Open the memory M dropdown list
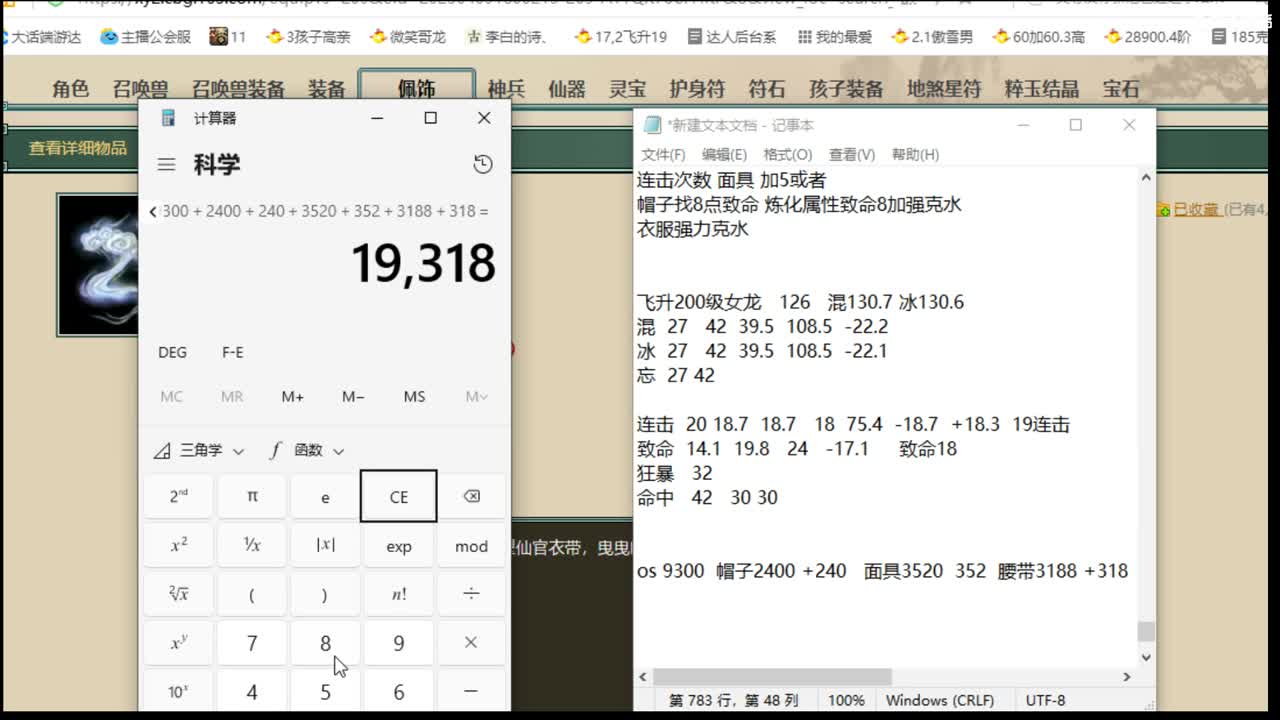Viewport: 1280px width, 720px height. [476, 397]
